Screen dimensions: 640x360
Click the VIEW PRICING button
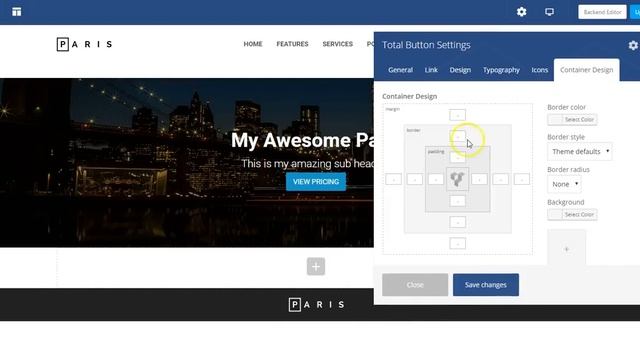pos(316,182)
